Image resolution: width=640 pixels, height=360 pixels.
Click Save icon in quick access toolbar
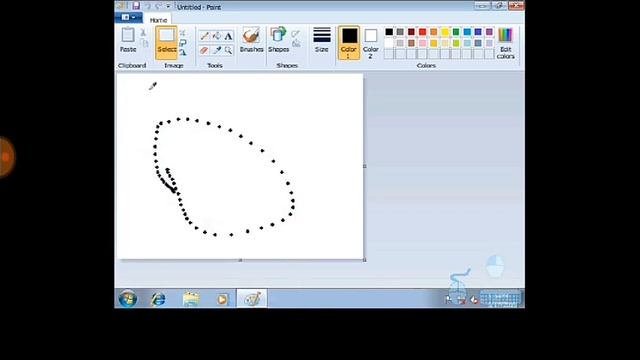pos(136,6)
